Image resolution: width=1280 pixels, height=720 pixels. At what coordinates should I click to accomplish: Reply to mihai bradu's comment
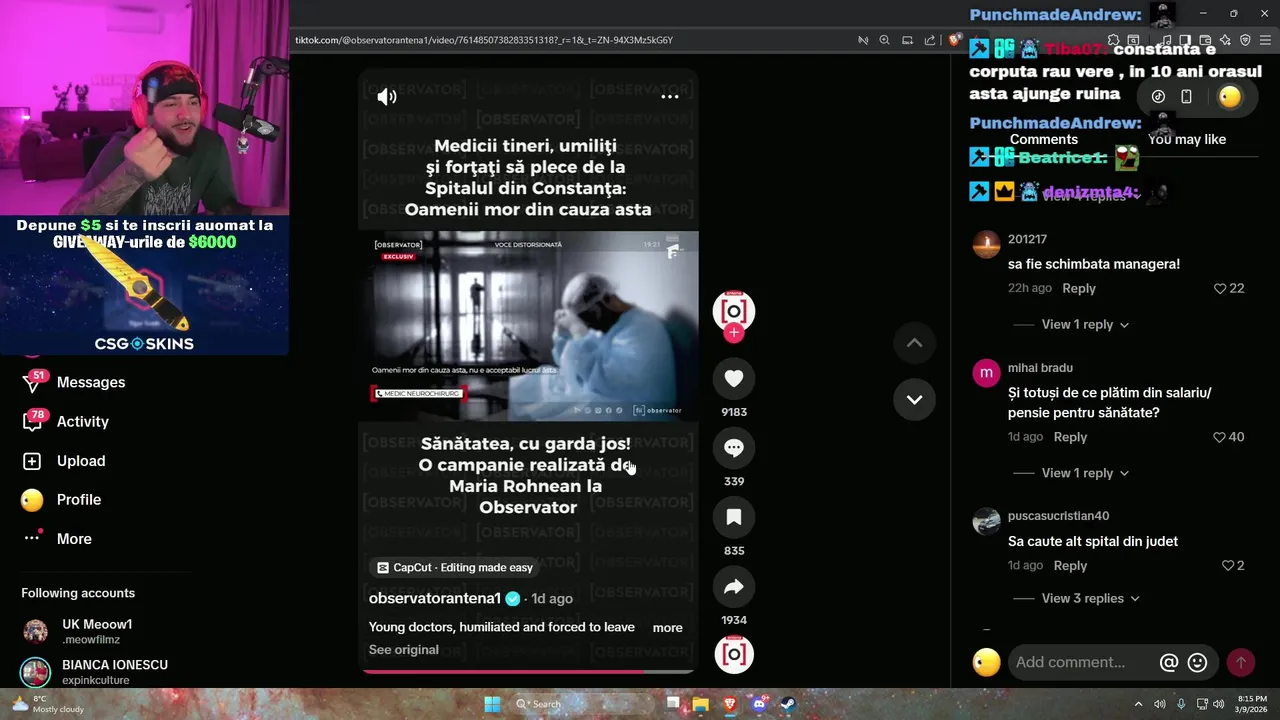(x=1070, y=437)
